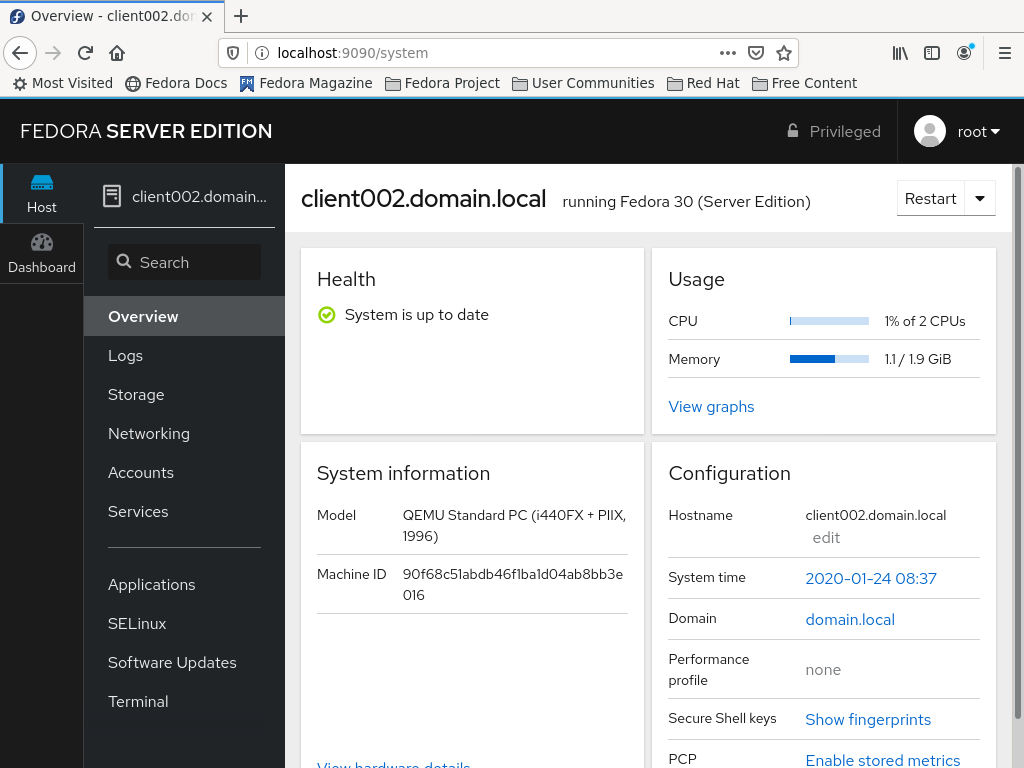Click System is up to date text
Viewport: 1024px width, 768px height.
(x=417, y=315)
